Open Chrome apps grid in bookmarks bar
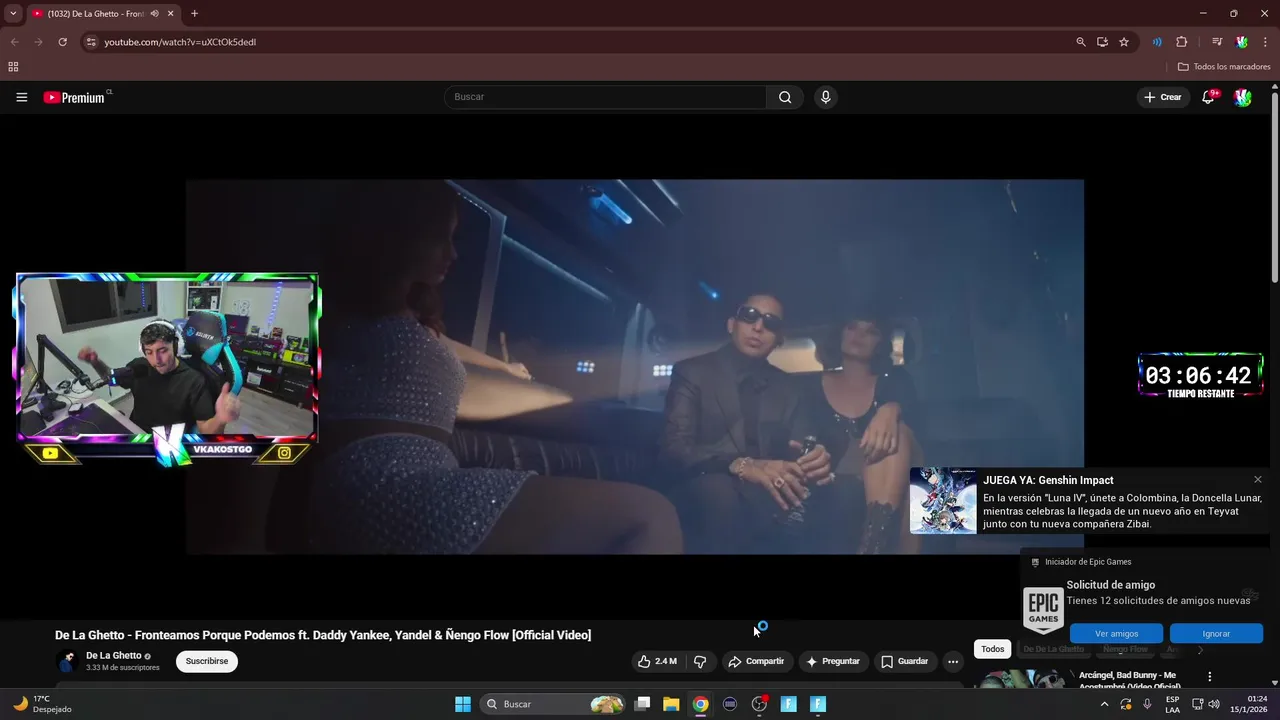The image size is (1280, 720). pyautogui.click(x=13, y=67)
